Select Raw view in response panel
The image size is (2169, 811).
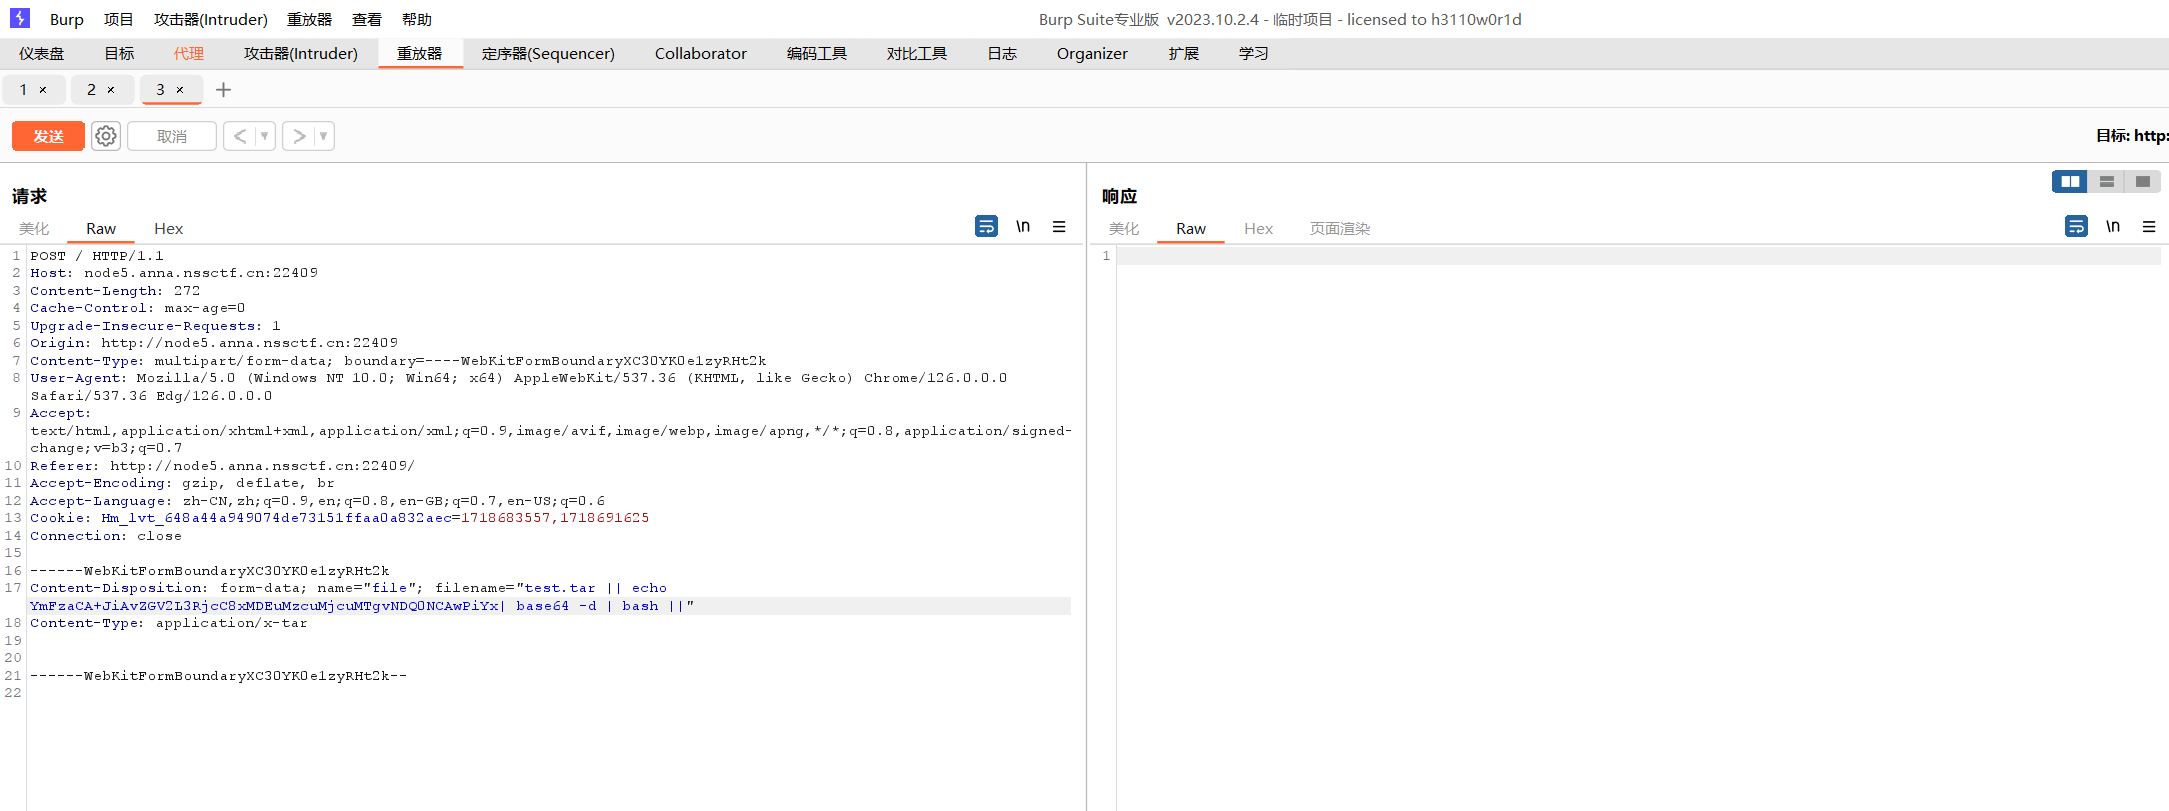tap(1191, 228)
